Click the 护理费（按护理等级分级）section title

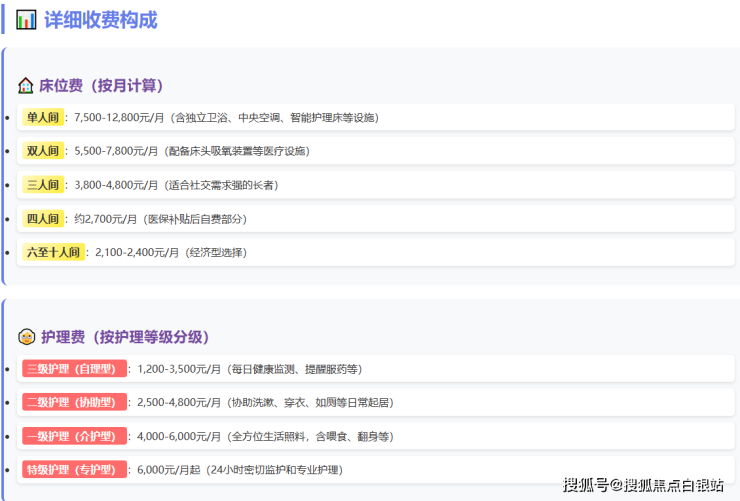[125, 337]
